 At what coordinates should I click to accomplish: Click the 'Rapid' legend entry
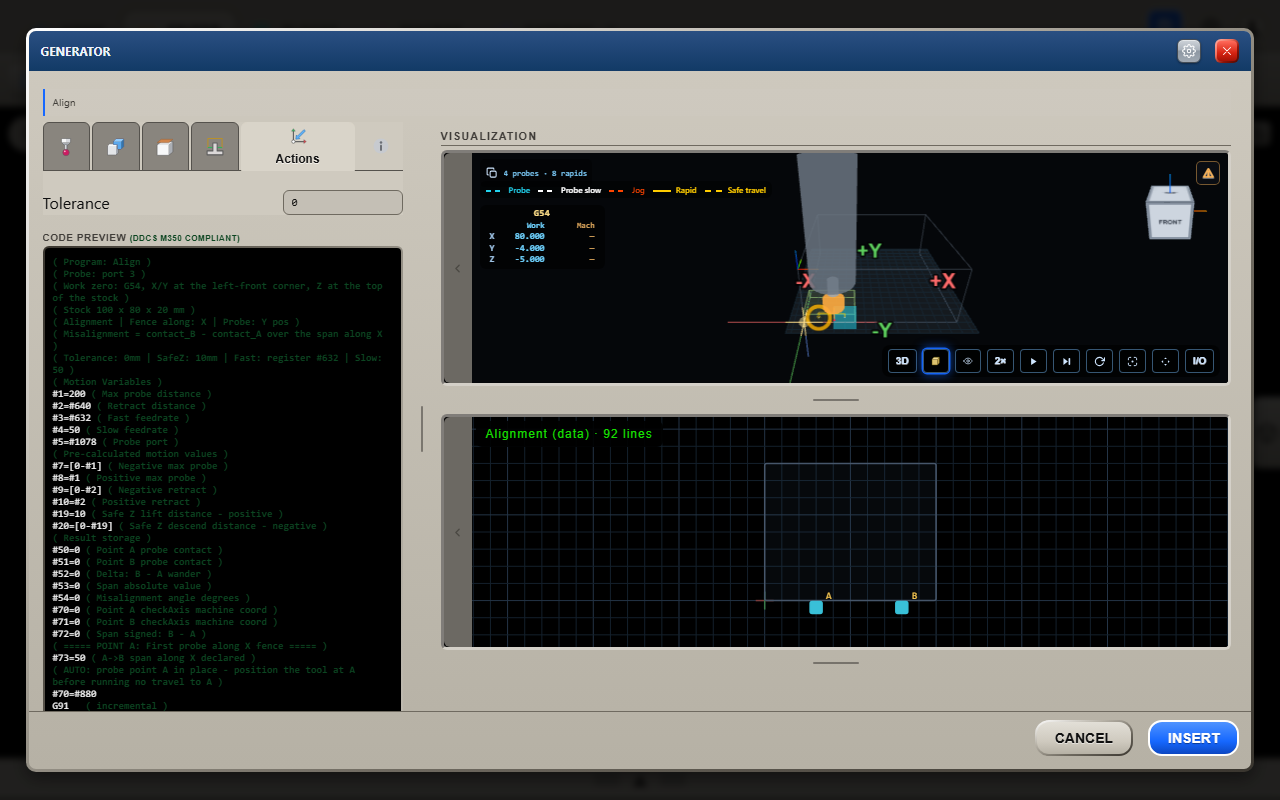coord(675,190)
